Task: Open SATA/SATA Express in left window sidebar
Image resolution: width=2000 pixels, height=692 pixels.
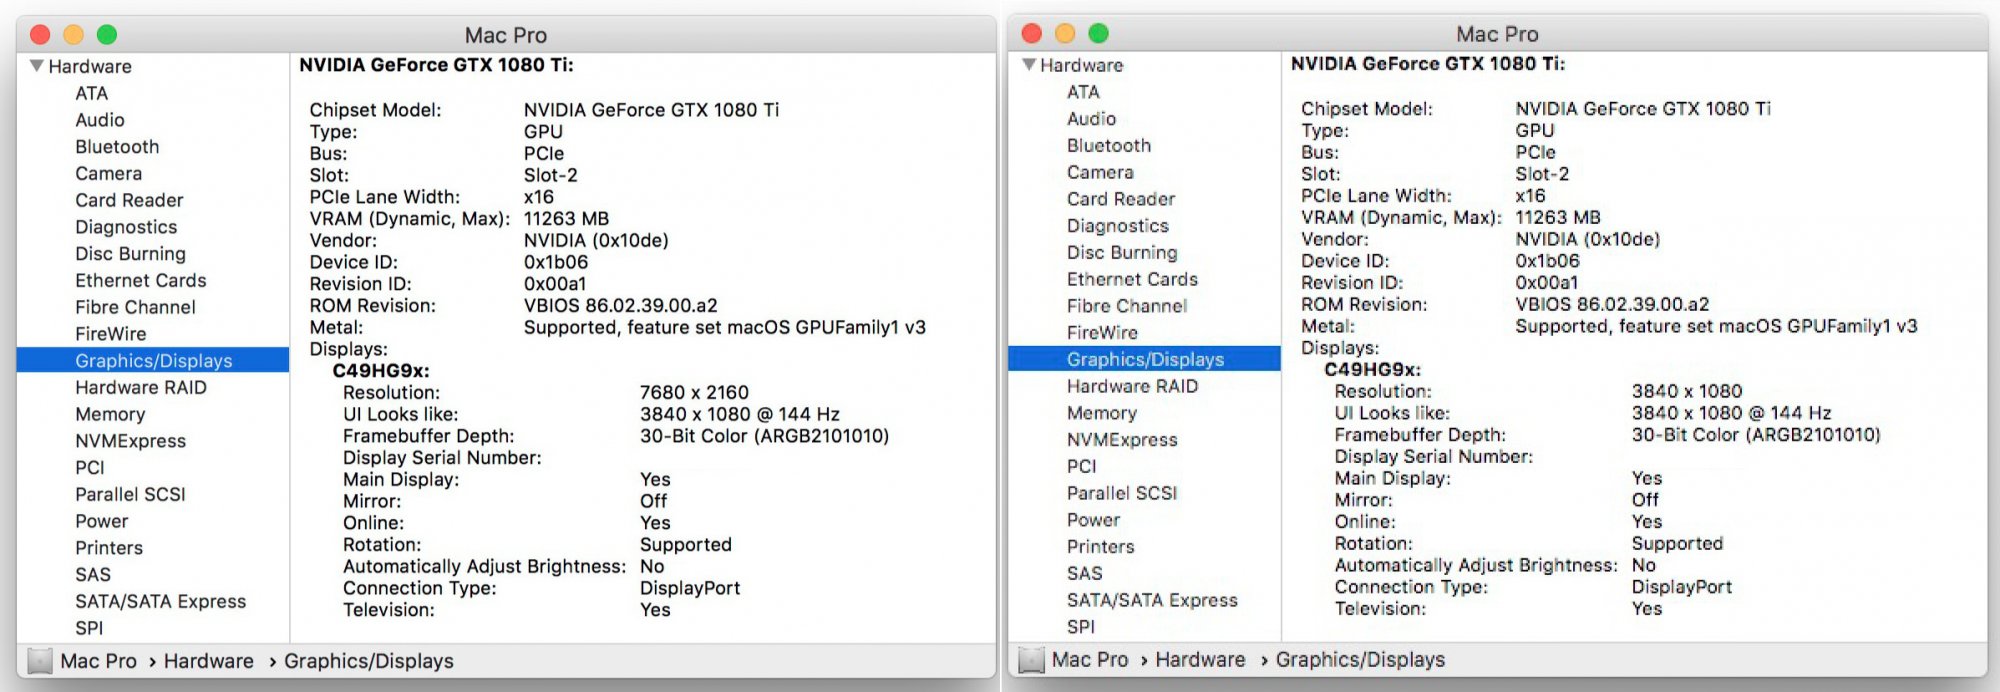Action: (x=160, y=601)
